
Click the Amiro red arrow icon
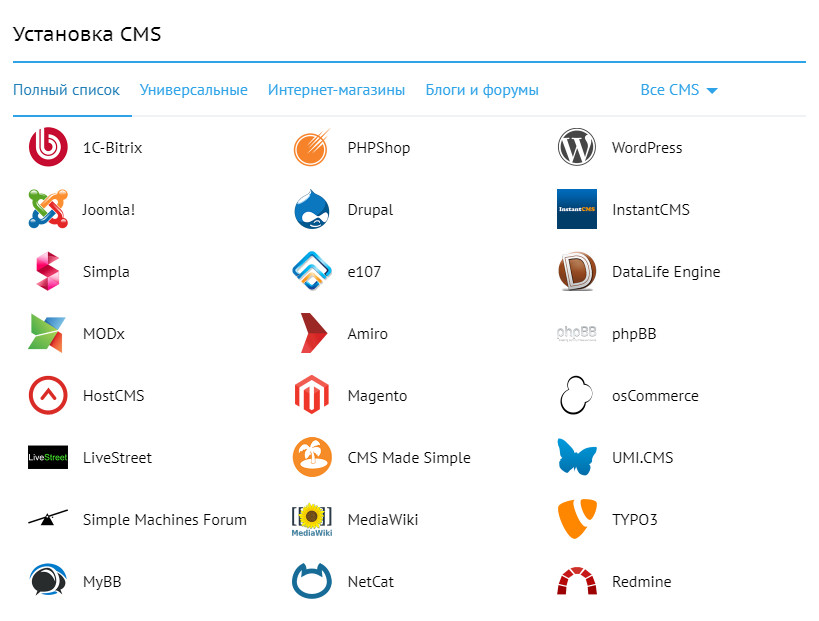[314, 333]
